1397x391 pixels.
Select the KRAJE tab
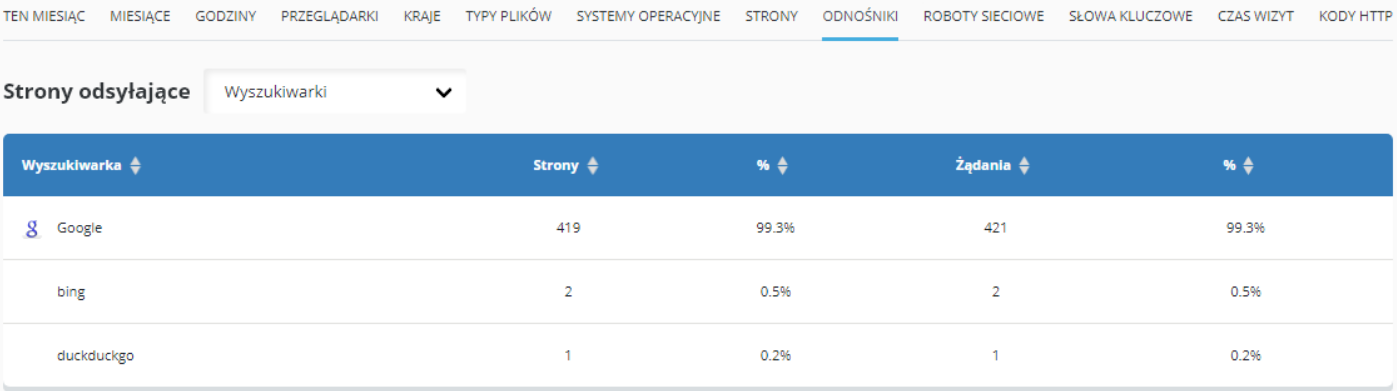tap(422, 17)
